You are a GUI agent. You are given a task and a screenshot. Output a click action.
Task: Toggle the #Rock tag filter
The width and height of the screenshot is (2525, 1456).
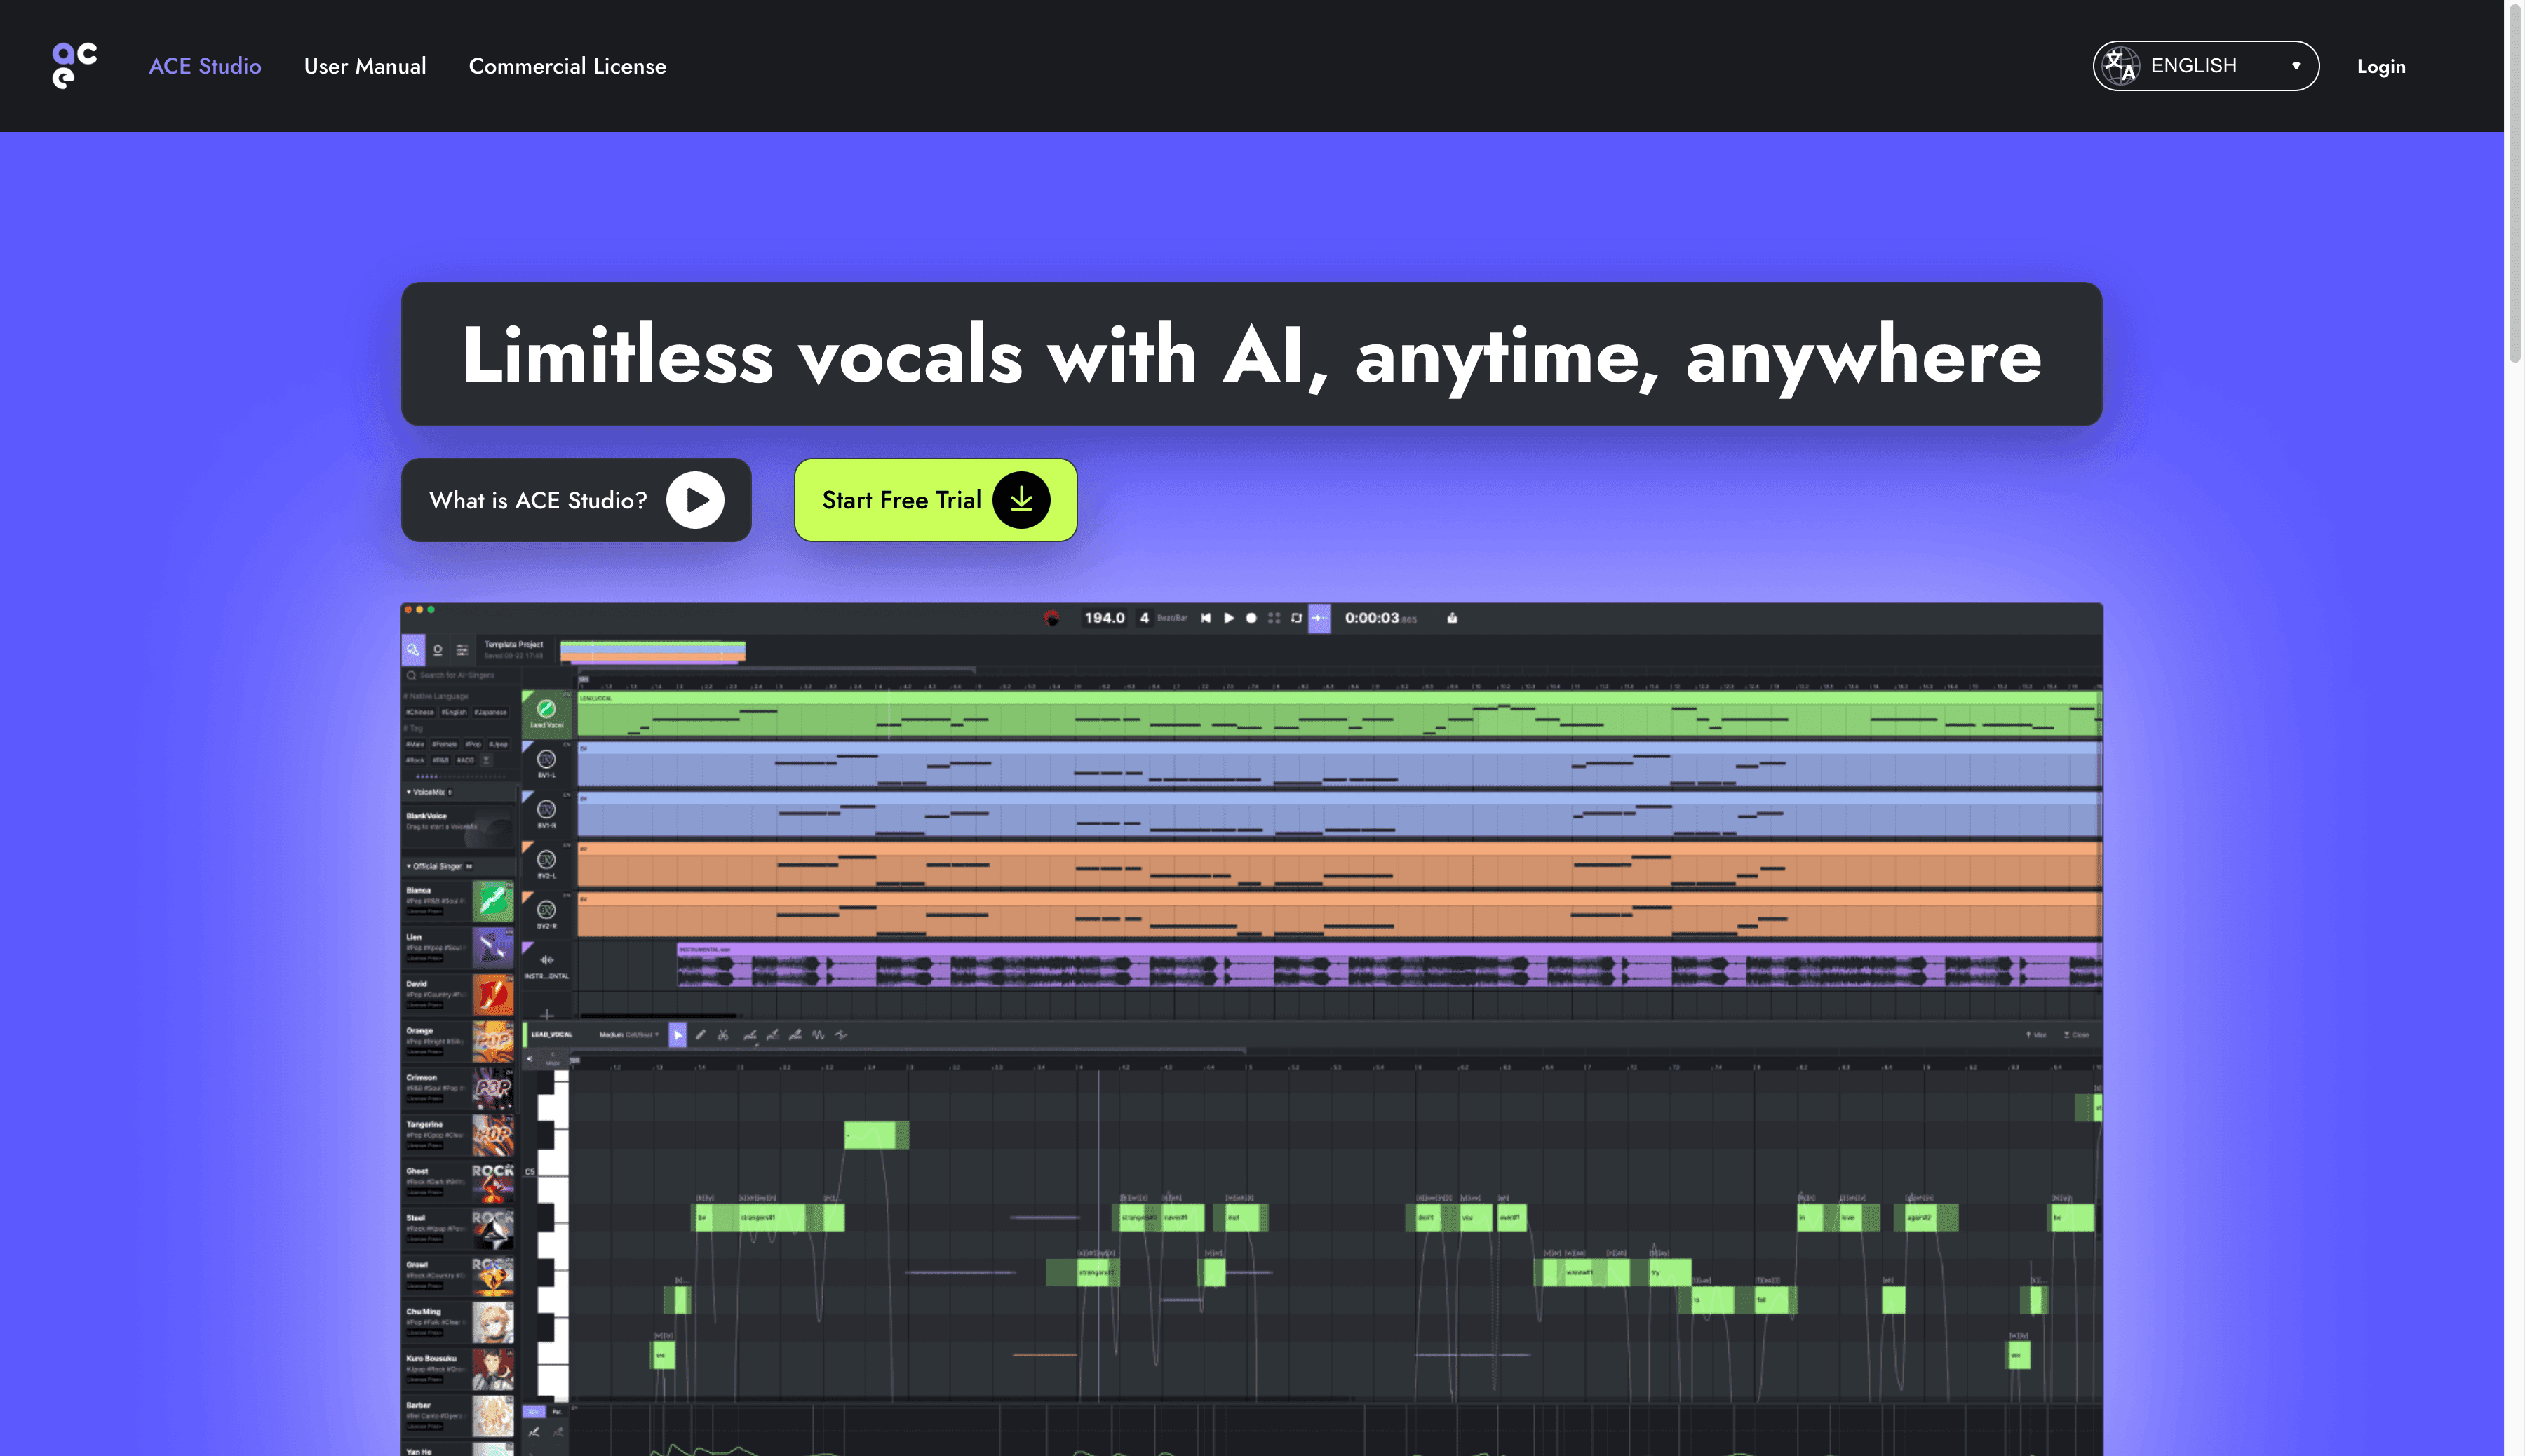pos(415,760)
